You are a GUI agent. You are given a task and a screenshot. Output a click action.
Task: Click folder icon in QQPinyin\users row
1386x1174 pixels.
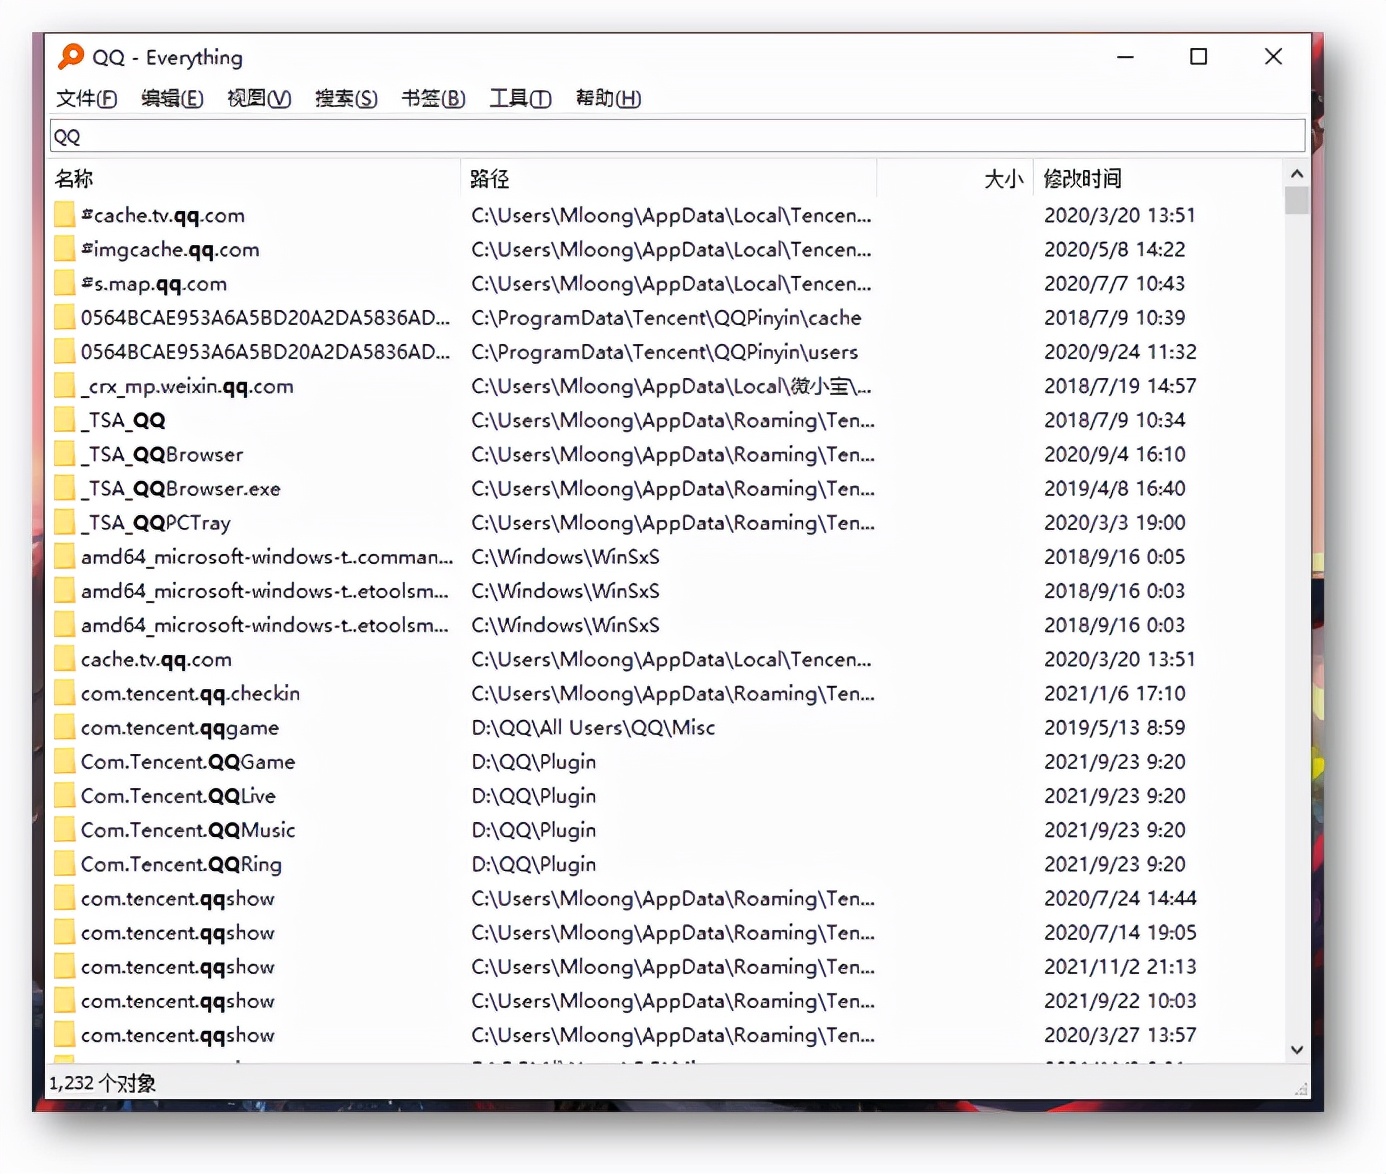pyautogui.click(x=64, y=351)
